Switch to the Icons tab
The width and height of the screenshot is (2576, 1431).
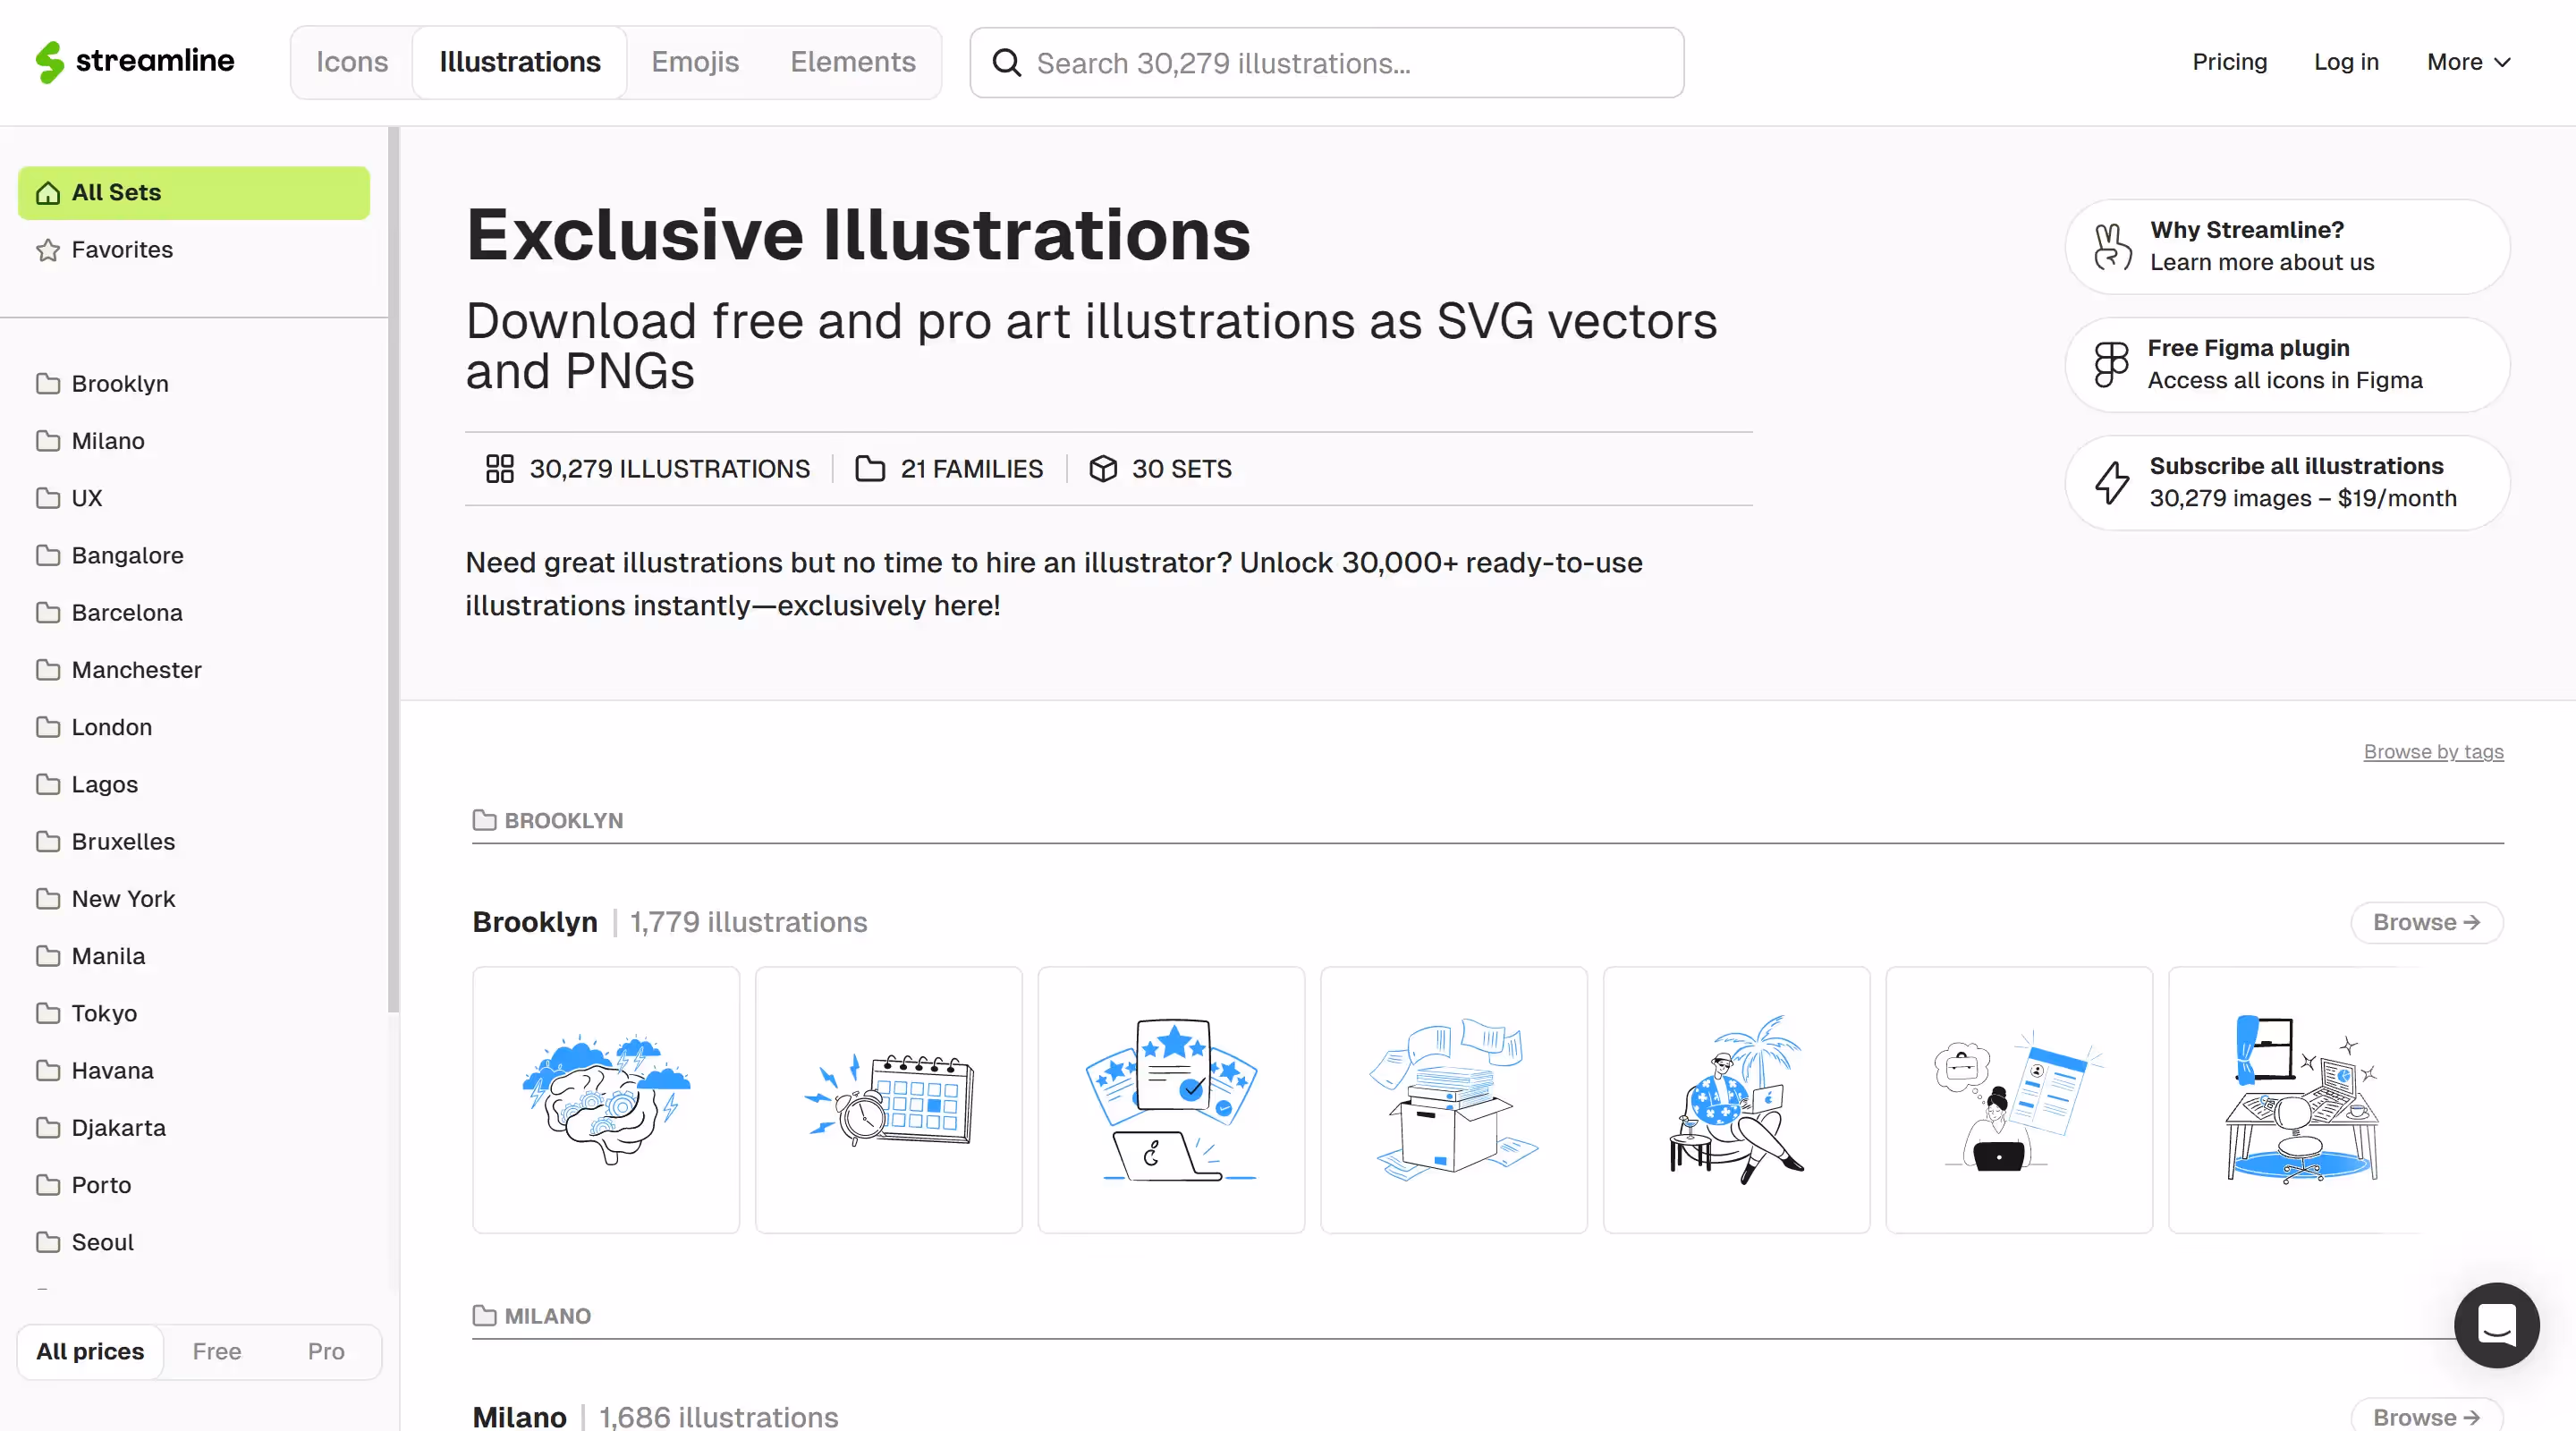[x=352, y=62]
